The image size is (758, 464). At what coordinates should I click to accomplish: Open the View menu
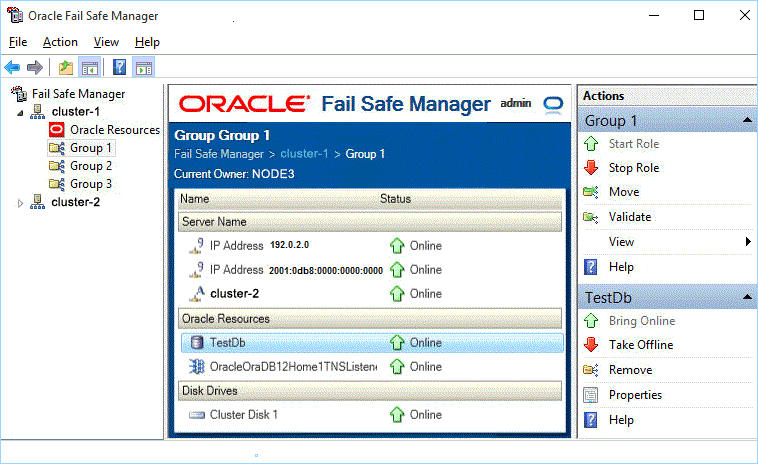coord(106,42)
